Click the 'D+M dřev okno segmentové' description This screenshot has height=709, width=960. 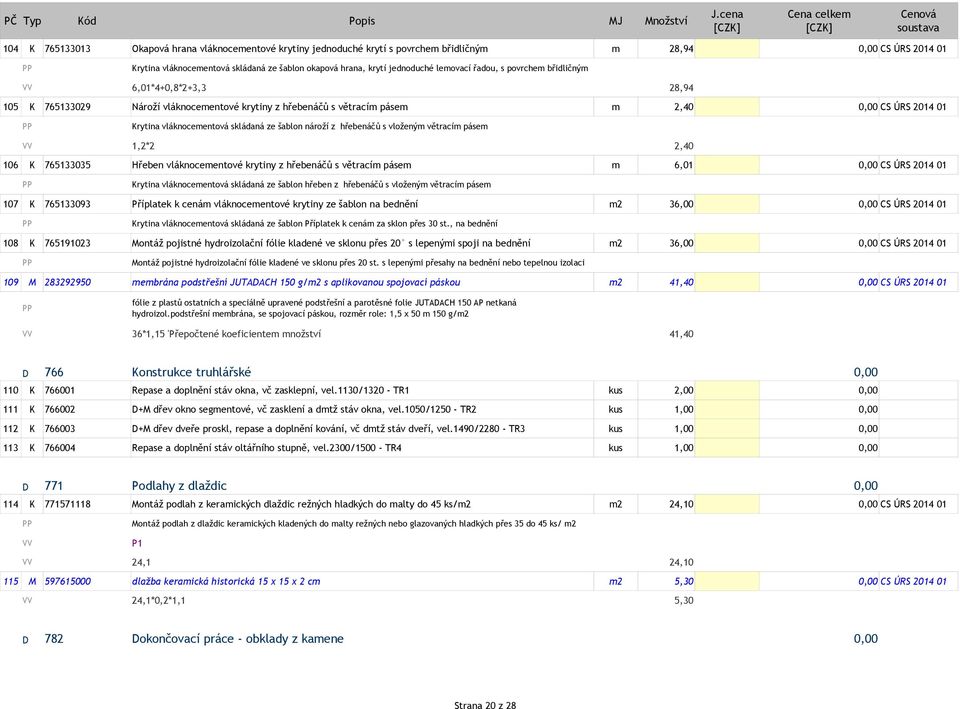[x=304, y=409]
